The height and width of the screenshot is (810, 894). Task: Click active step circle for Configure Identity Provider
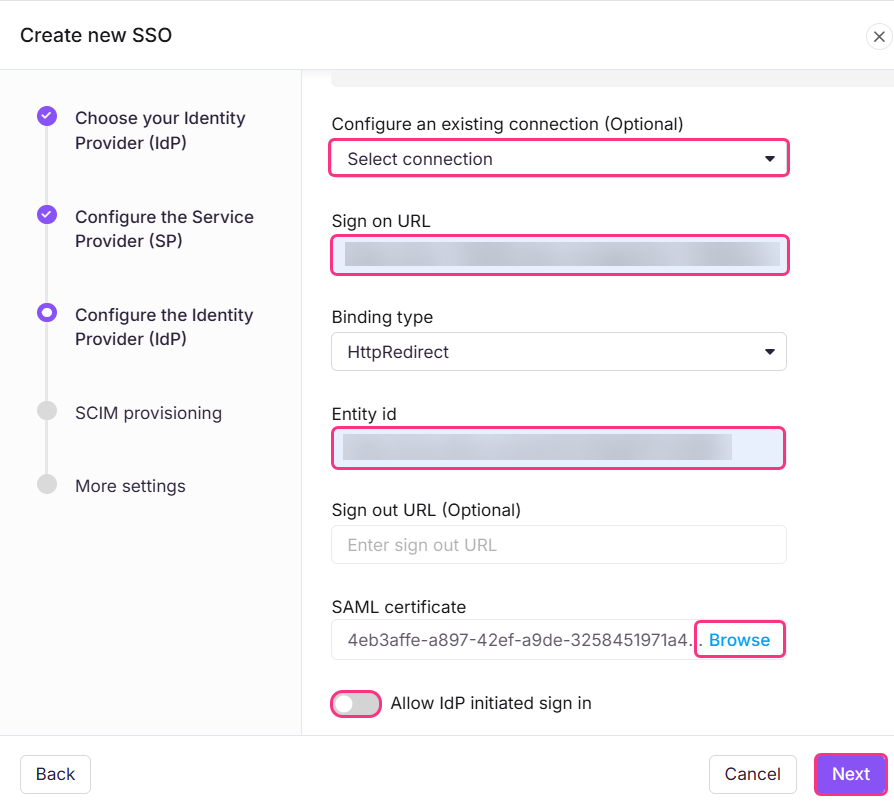[x=47, y=313]
